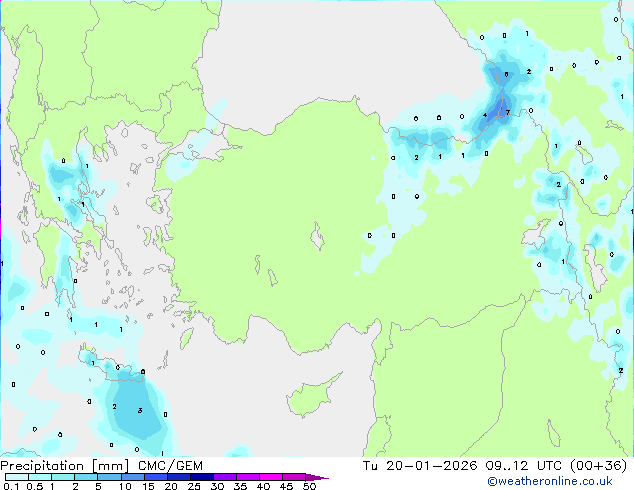Click the 0.1–0.5 mm lightest legend swatch
The image size is (634, 490).
pos(17,477)
